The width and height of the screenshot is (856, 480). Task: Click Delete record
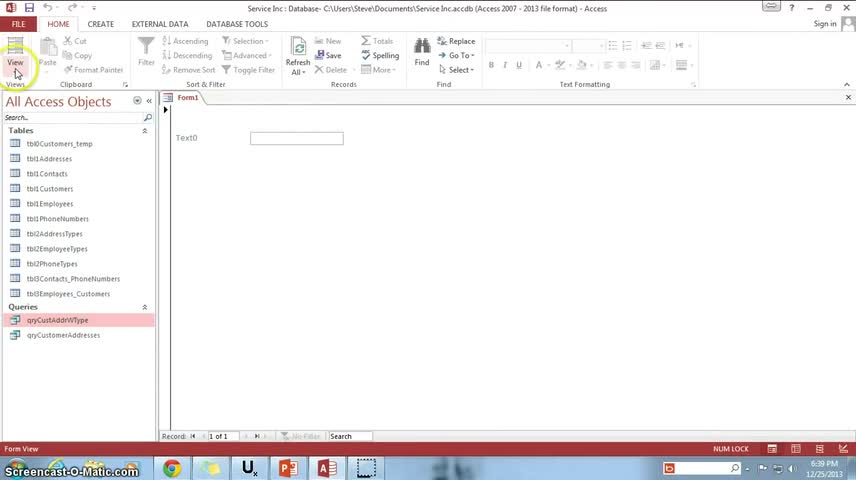tap(331, 70)
